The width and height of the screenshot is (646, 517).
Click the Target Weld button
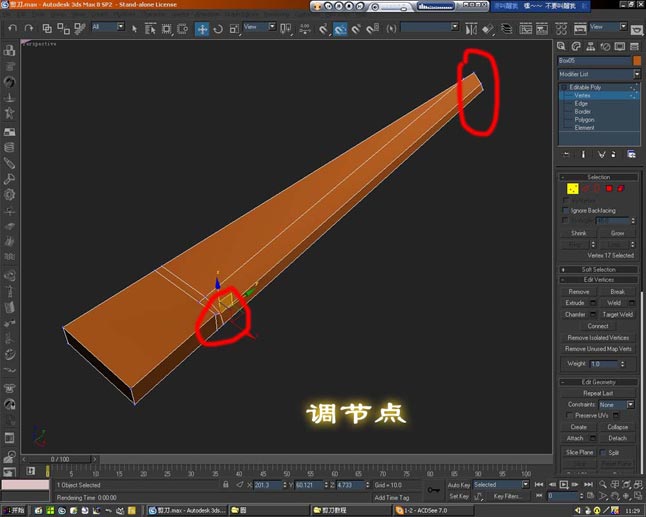[x=618, y=315]
